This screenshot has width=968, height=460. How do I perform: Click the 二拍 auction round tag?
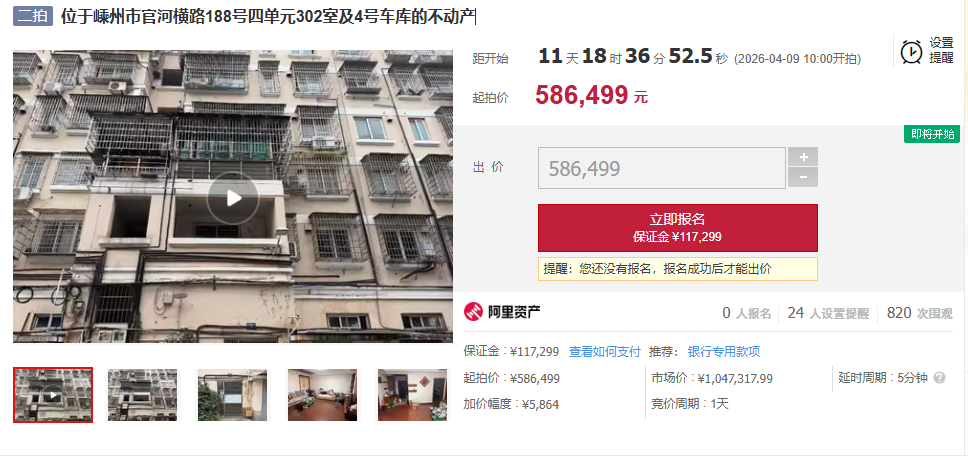[x=33, y=17]
